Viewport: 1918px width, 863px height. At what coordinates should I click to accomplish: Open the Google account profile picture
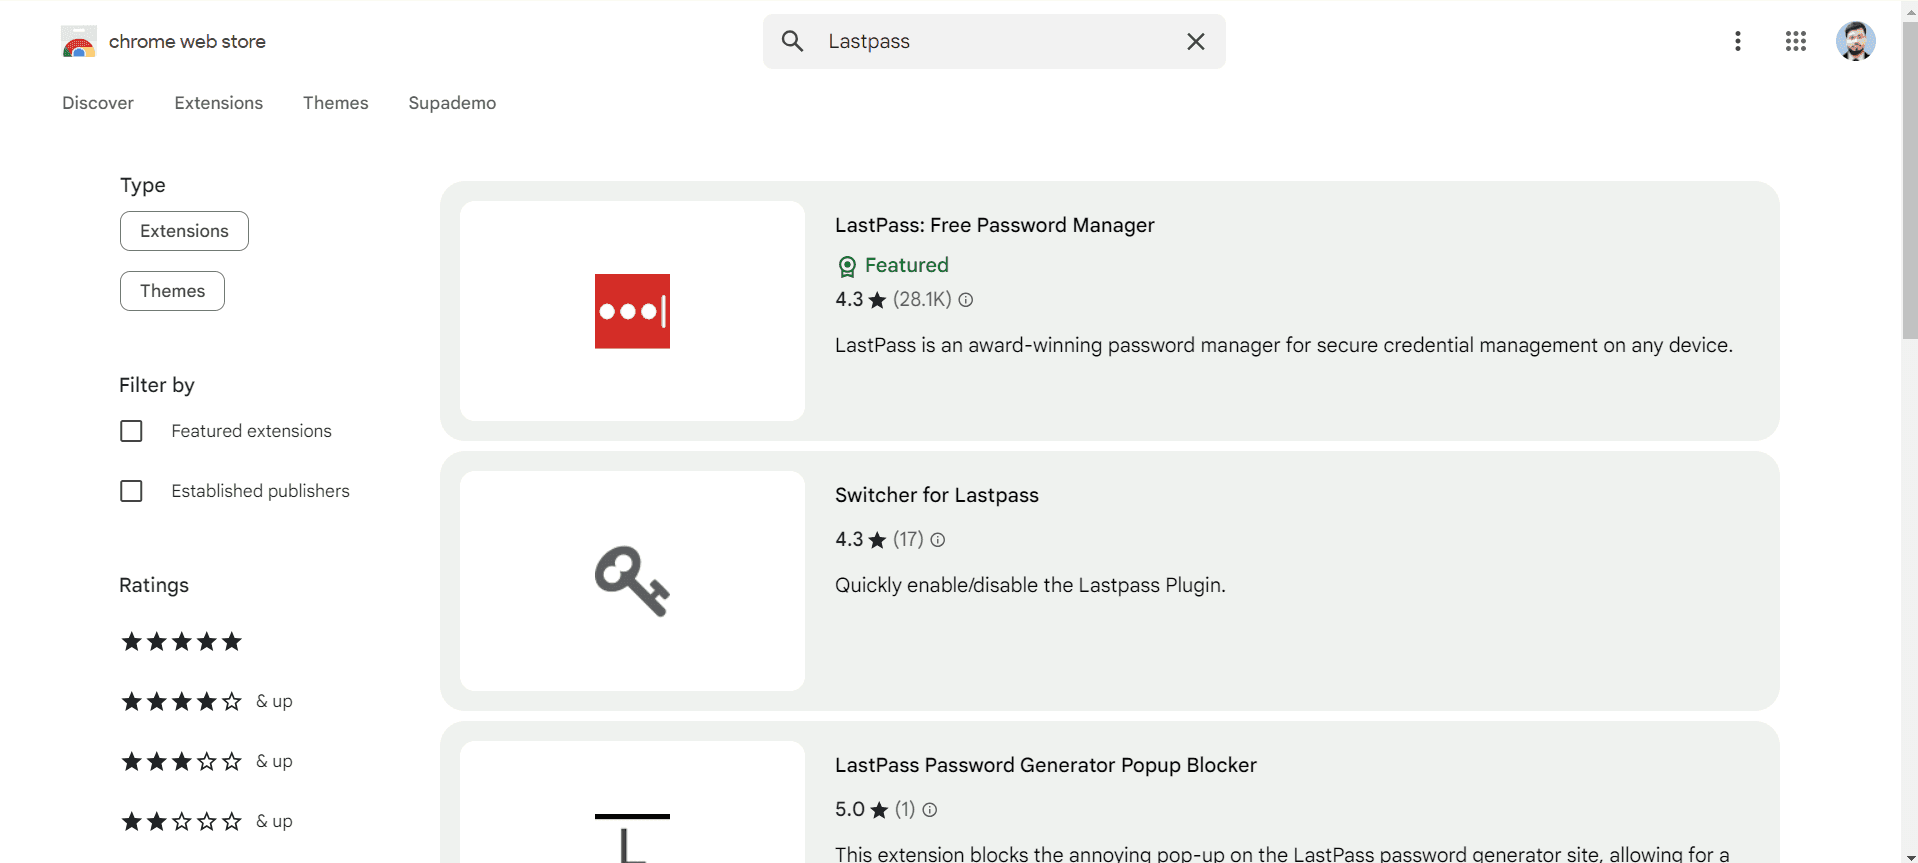(1855, 41)
